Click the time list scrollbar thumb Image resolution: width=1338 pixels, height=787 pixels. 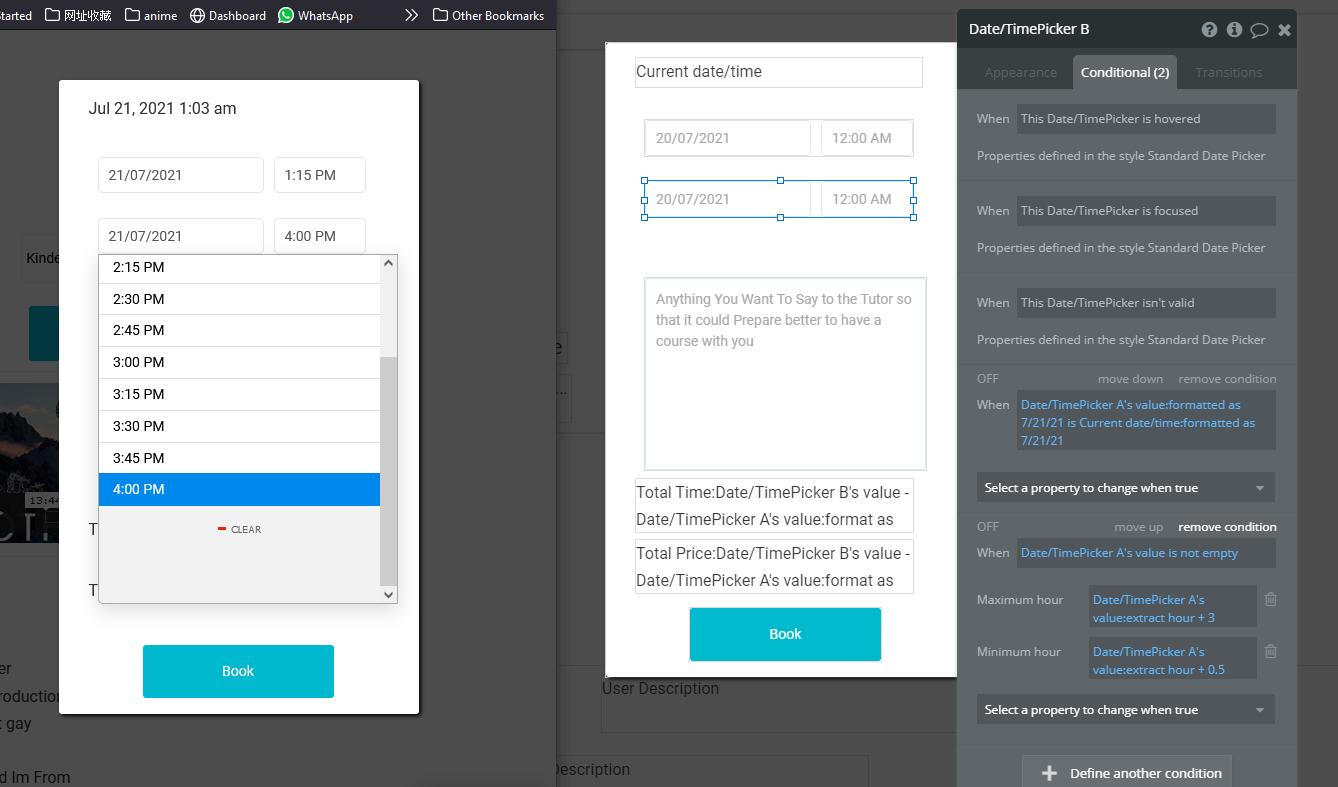(389, 470)
